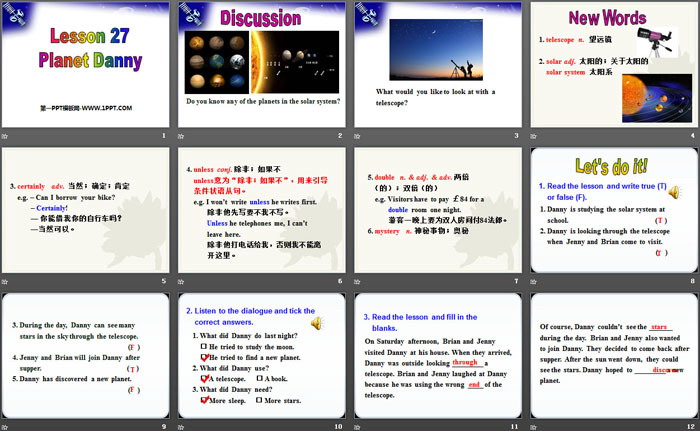Click slide number 2 label

(x=340, y=135)
